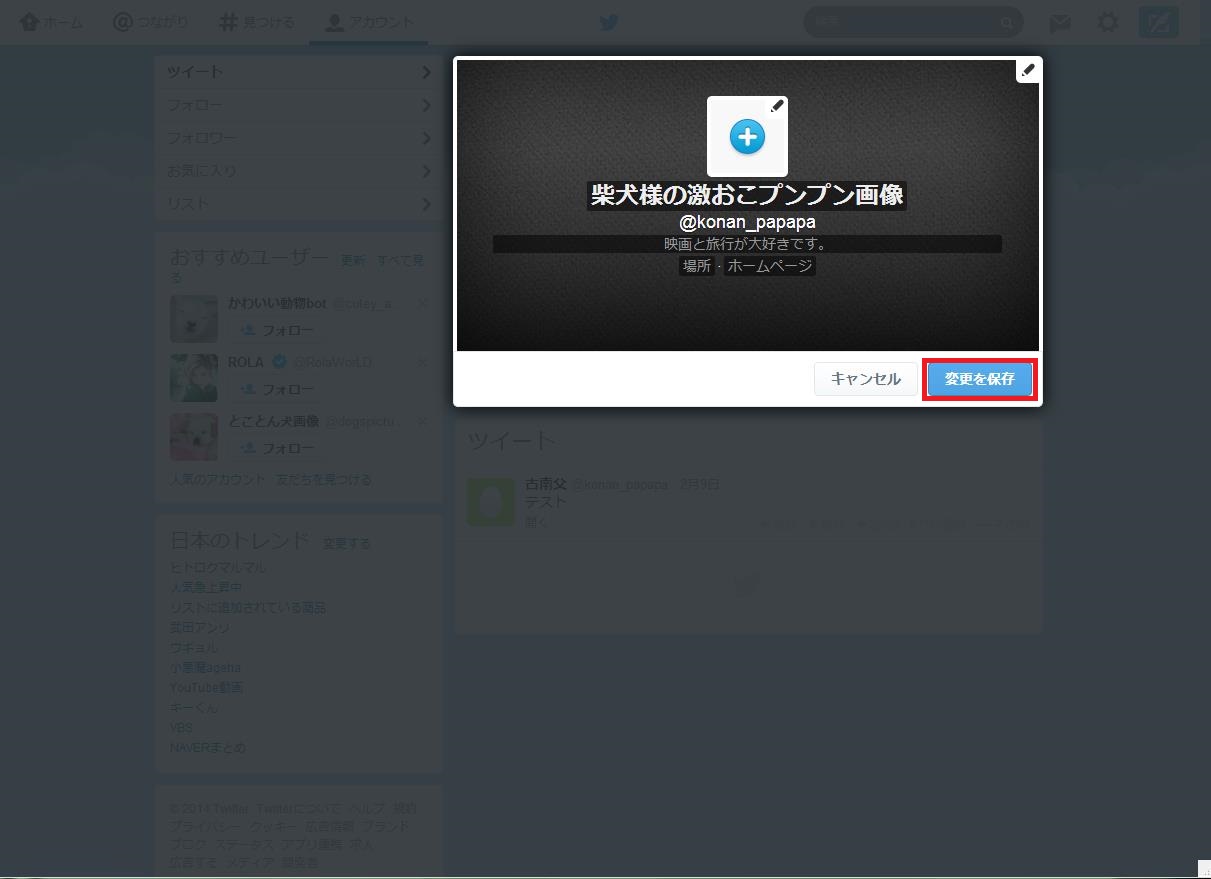Follow ROLA
1211x879 pixels.
click(x=277, y=389)
